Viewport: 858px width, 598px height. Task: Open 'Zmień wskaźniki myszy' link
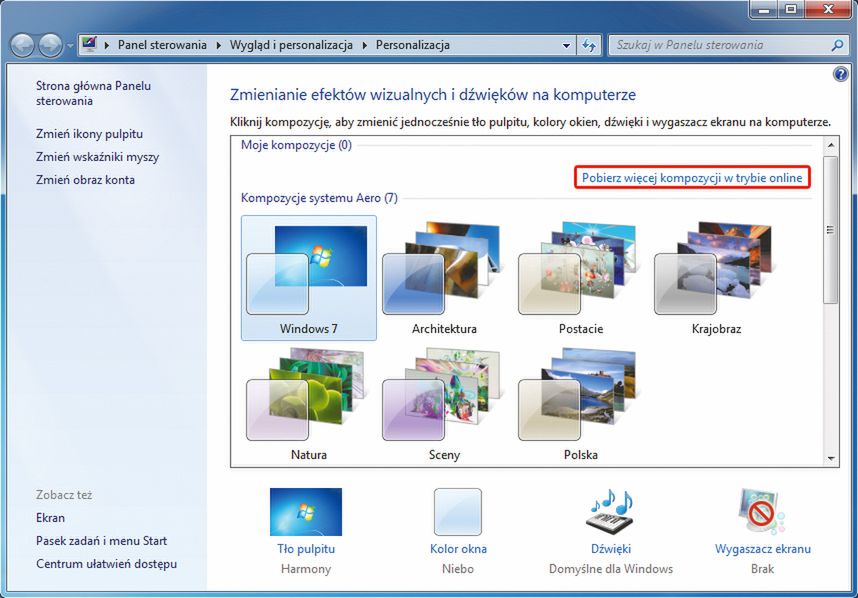coord(97,157)
